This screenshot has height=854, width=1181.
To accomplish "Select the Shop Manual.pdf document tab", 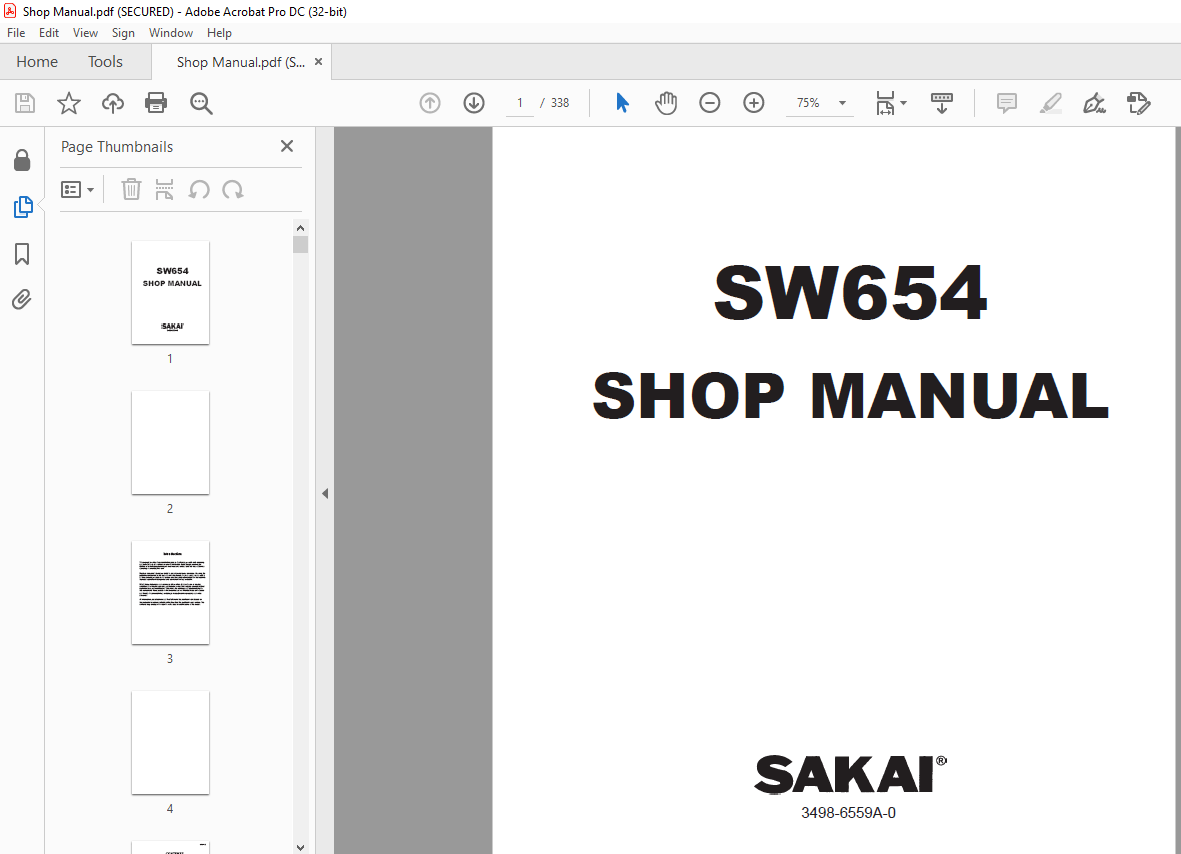I will pyautogui.click(x=240, y=63).
